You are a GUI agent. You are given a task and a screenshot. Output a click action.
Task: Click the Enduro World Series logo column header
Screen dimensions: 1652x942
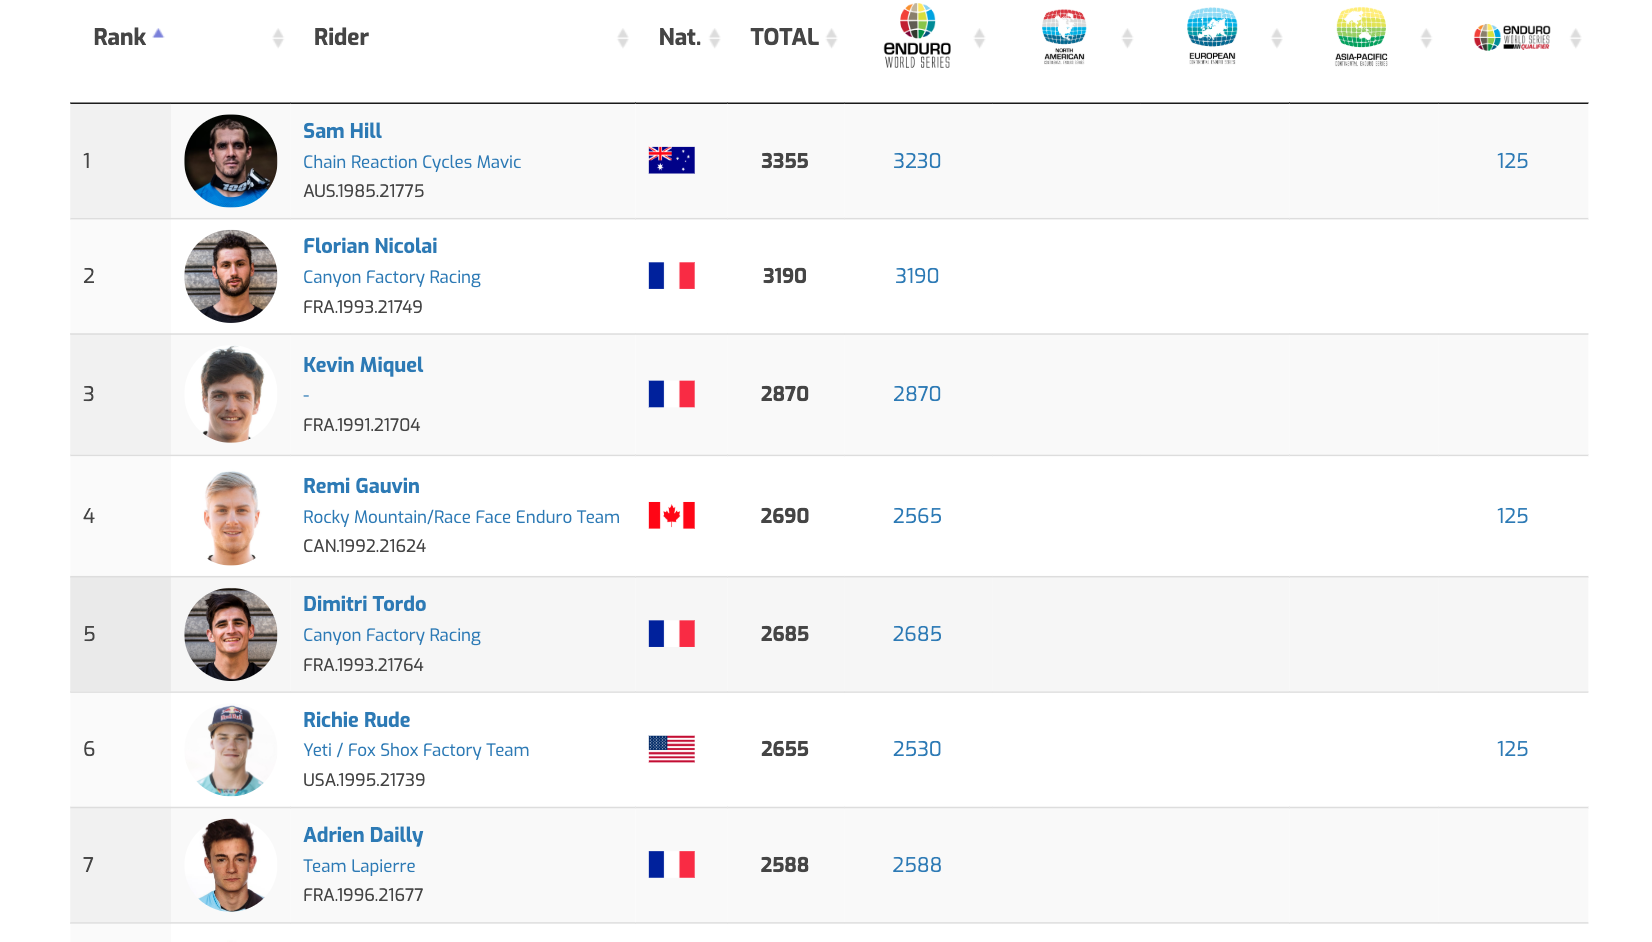917,37
